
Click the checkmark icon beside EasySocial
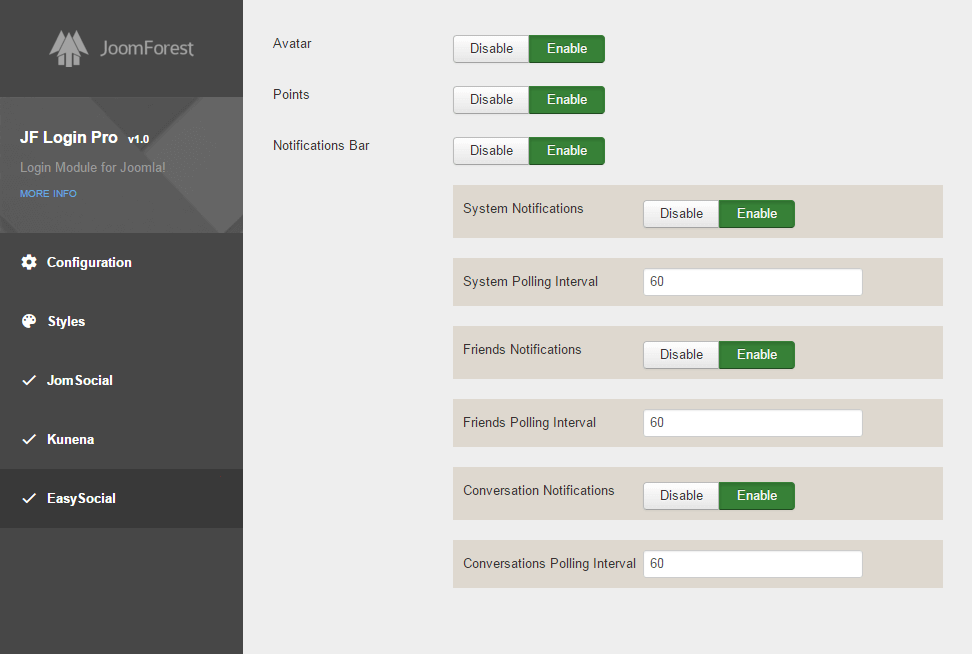[29, 498]
